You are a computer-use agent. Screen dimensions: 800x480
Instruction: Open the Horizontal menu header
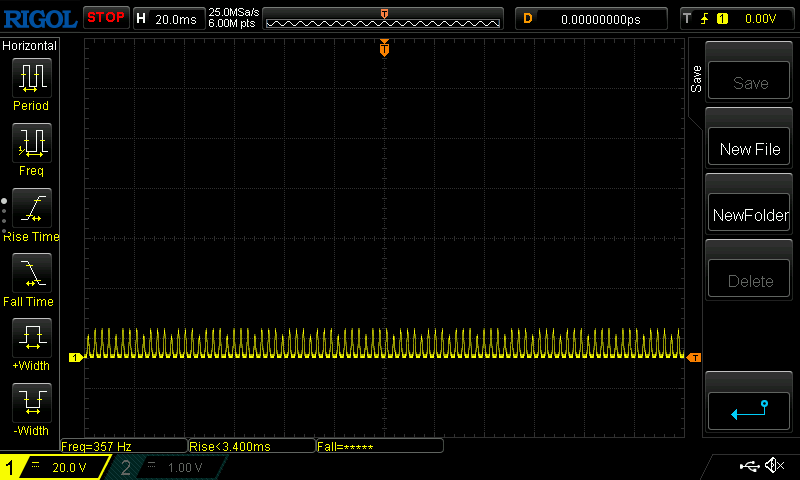(30, 46)
